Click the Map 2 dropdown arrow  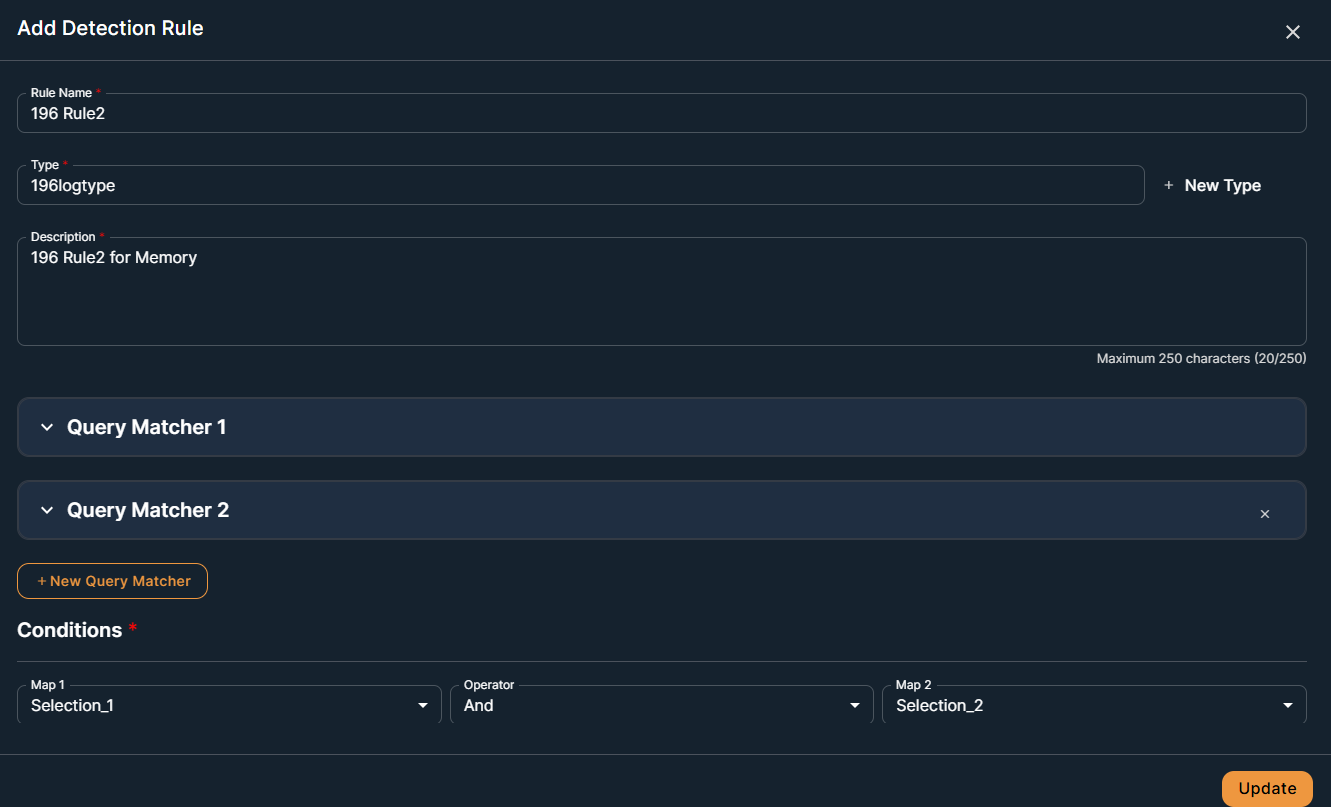coord(1287,706)
